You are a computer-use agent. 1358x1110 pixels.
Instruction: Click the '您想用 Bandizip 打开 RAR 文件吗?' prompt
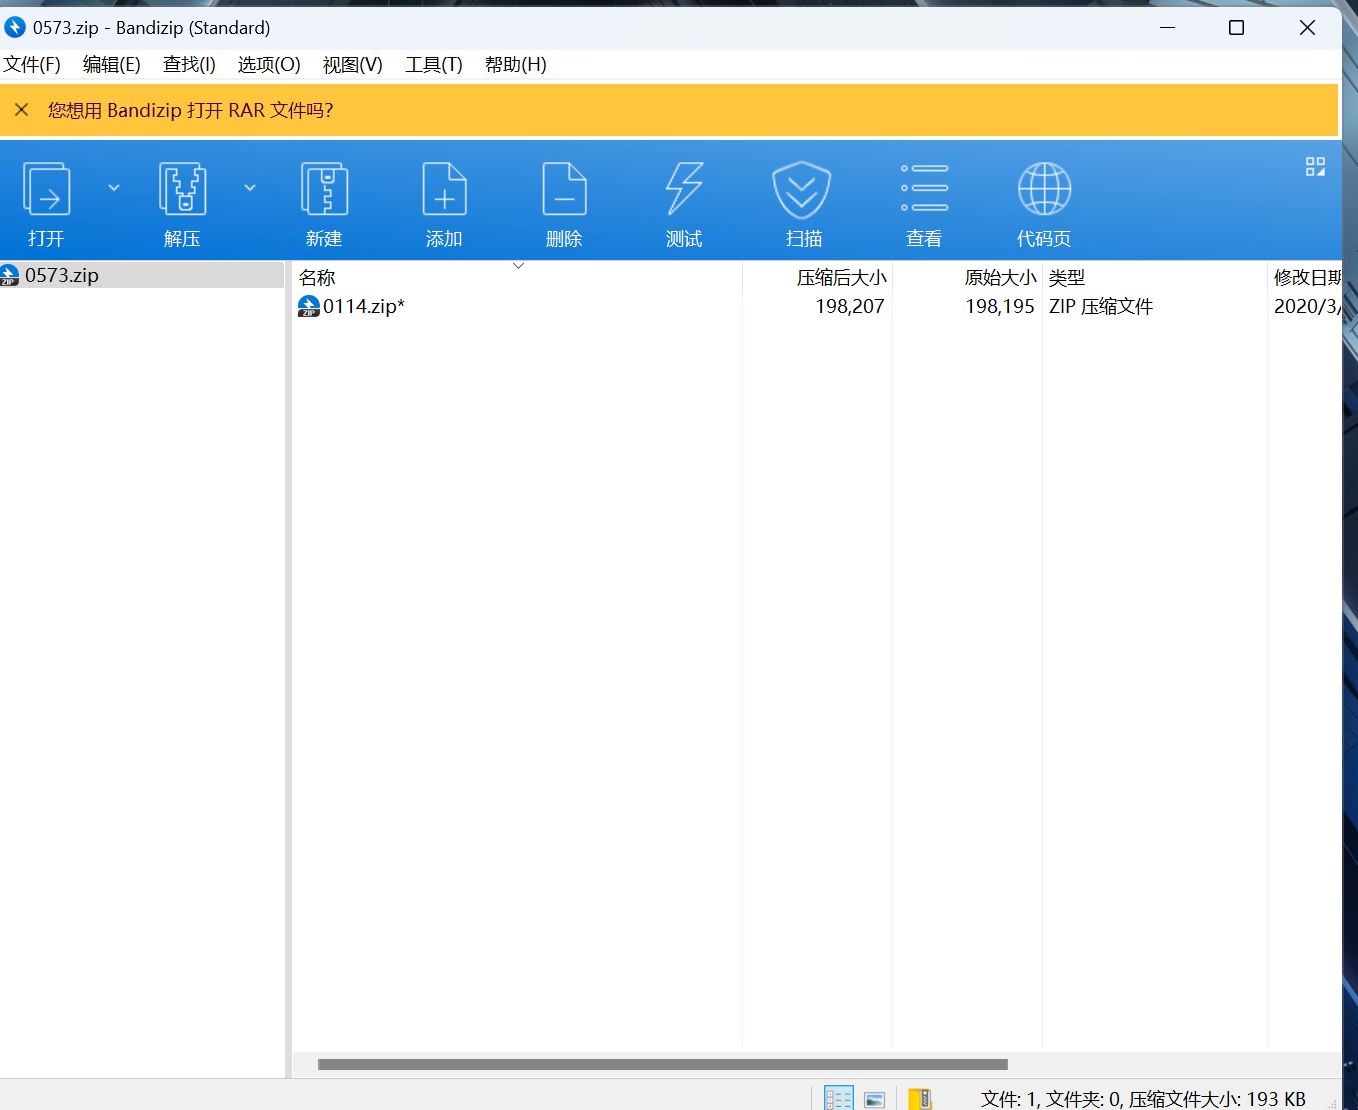[x=190, y=110]
